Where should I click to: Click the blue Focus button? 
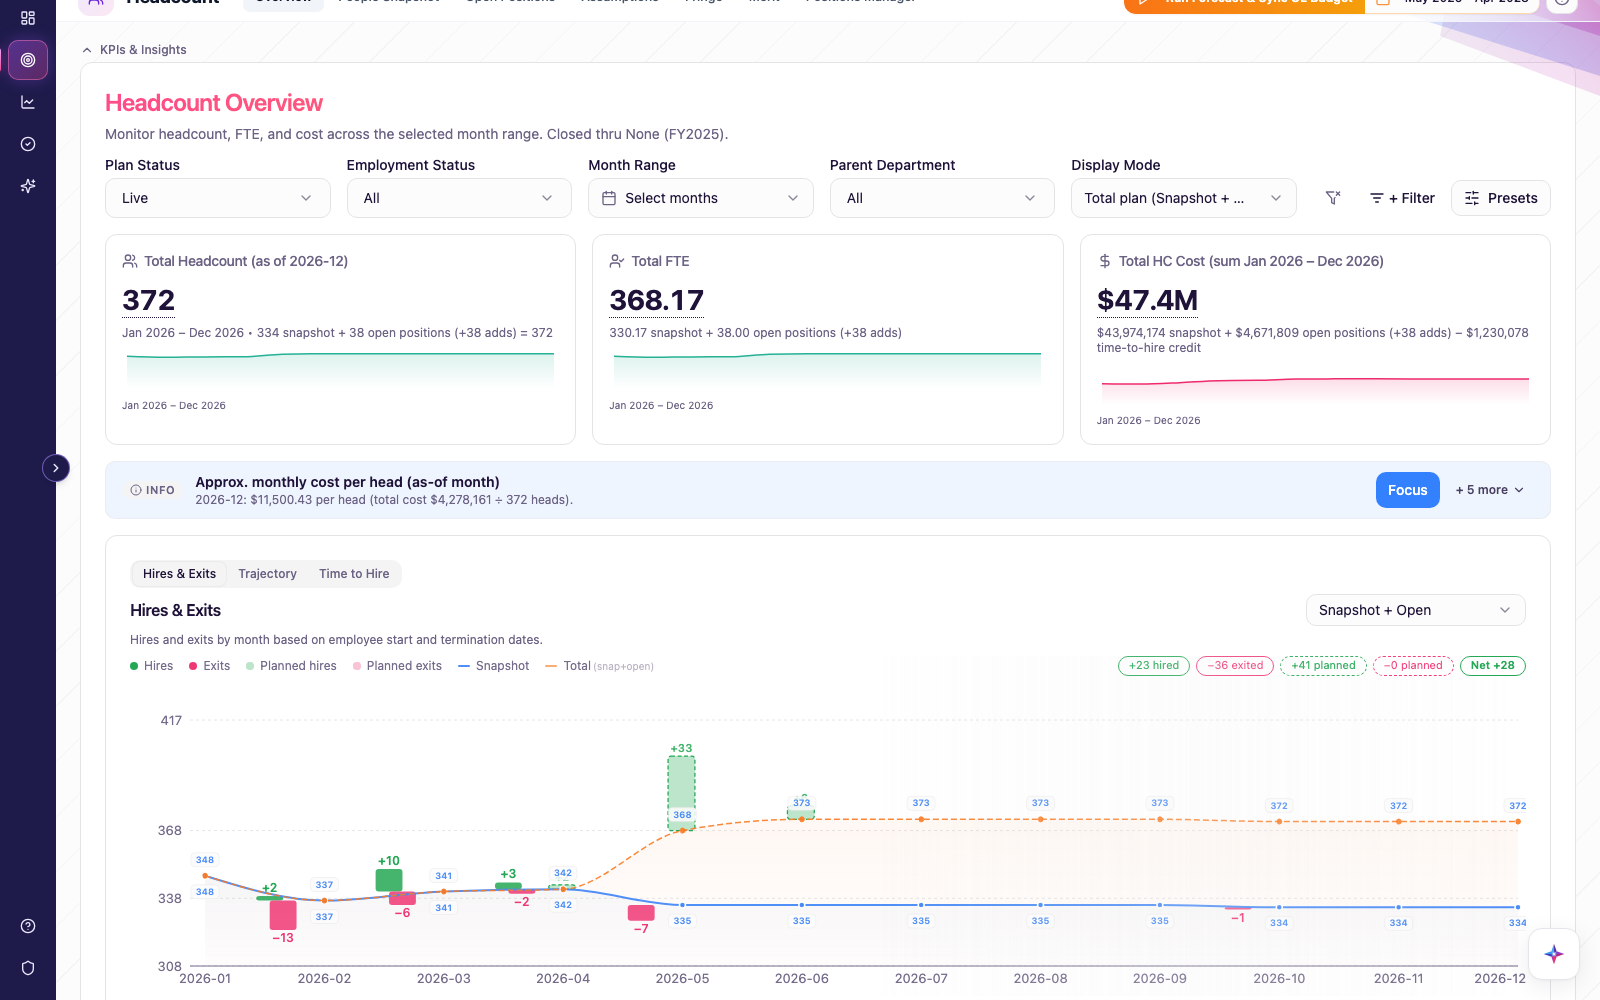pyautogui.click(x=1407, y=490)
